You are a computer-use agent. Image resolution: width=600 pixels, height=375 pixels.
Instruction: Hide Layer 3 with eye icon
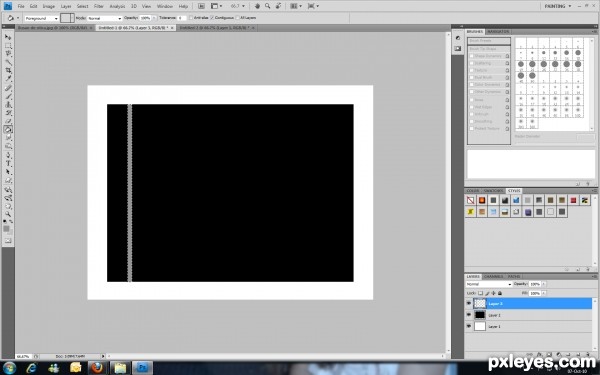coord(469,303)
